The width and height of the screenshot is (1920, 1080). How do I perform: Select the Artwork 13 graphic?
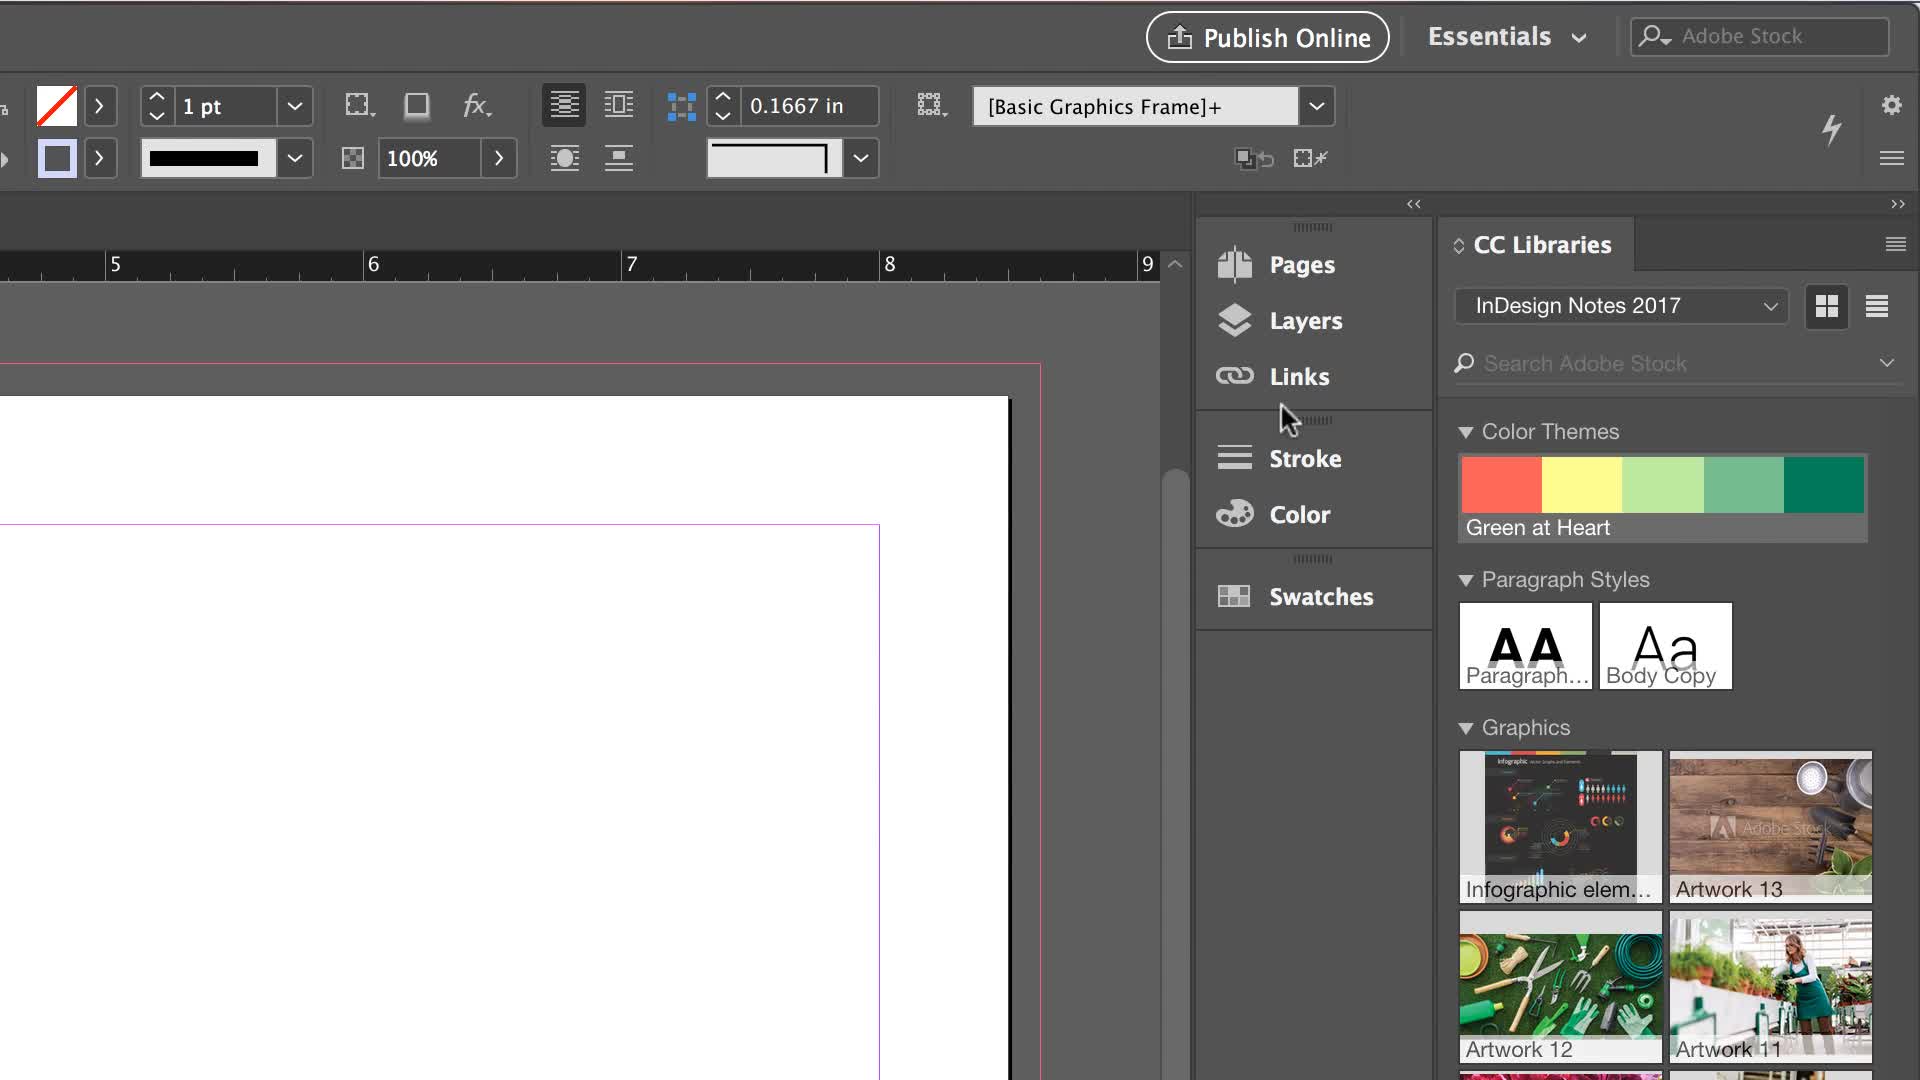coord(1771,827)
